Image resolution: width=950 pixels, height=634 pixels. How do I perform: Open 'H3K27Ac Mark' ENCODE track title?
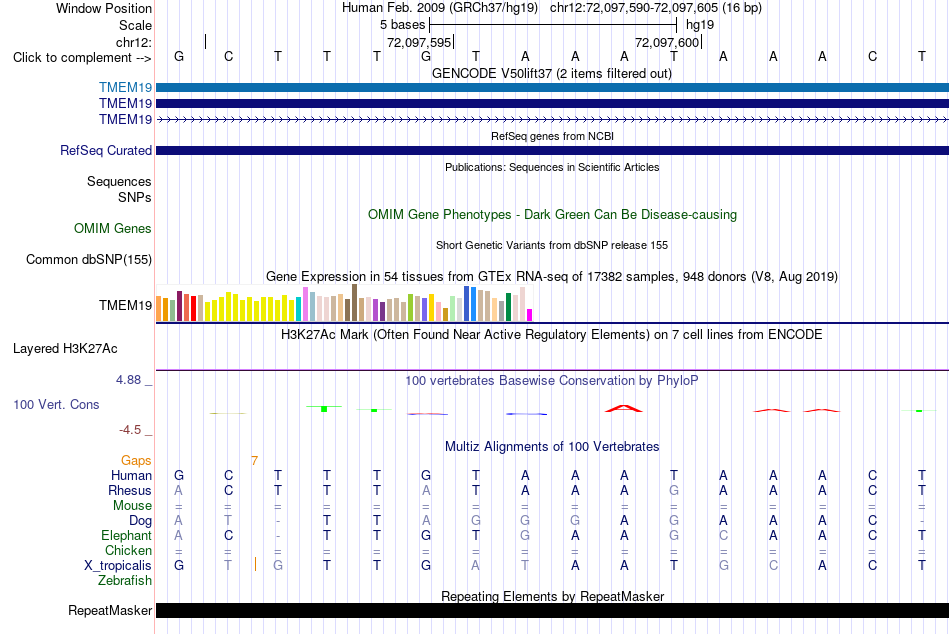[552, 335]
